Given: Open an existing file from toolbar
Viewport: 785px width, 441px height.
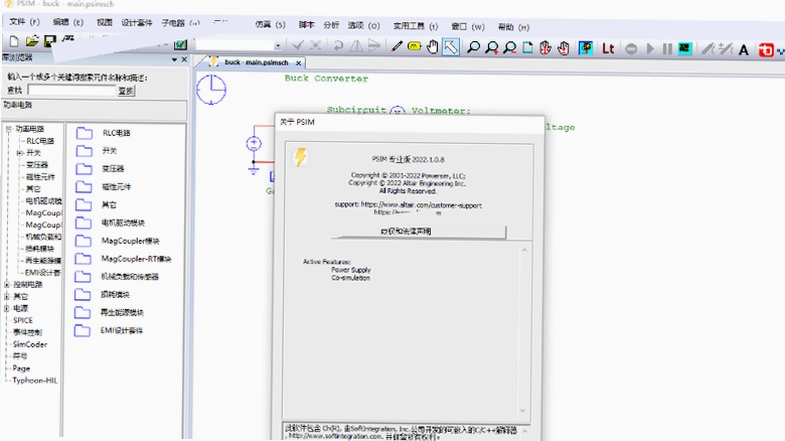Looking at the screenshot, I should tap(32, 42).
